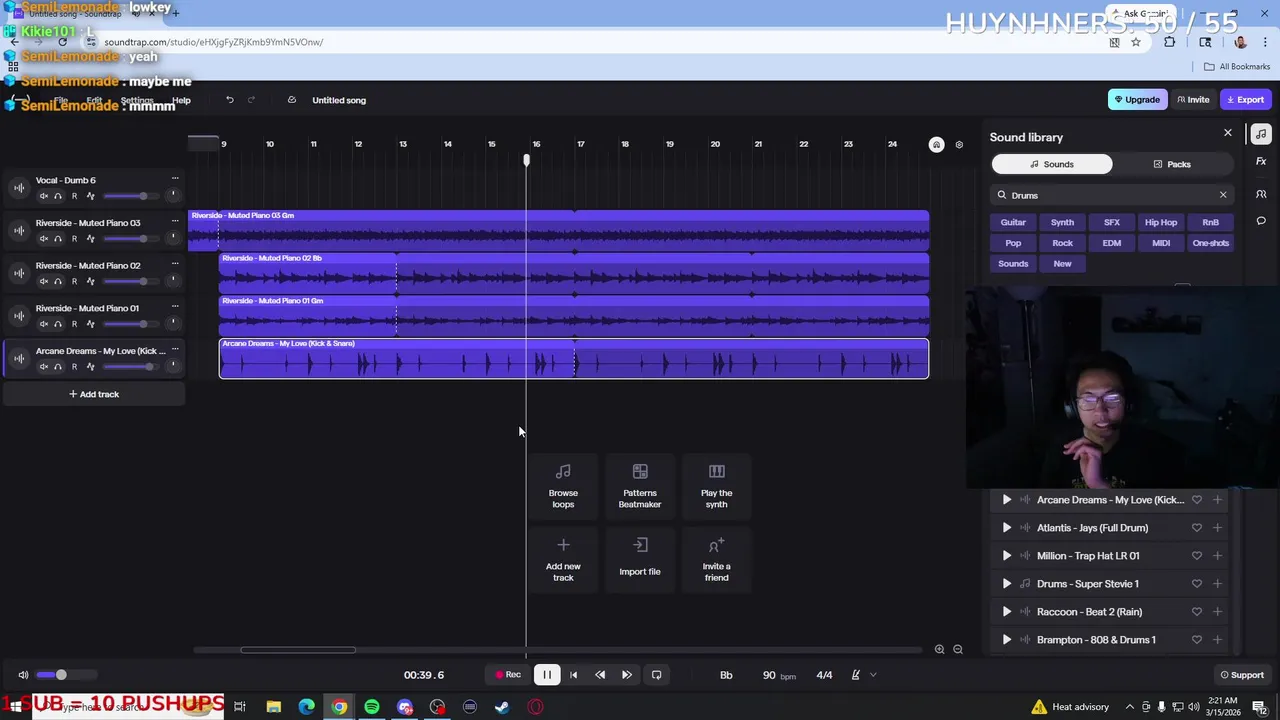Favorite the Brampton - 808 & Drums 1 loop
The width and height of the screenshot is (1280, 720).
1196,640
